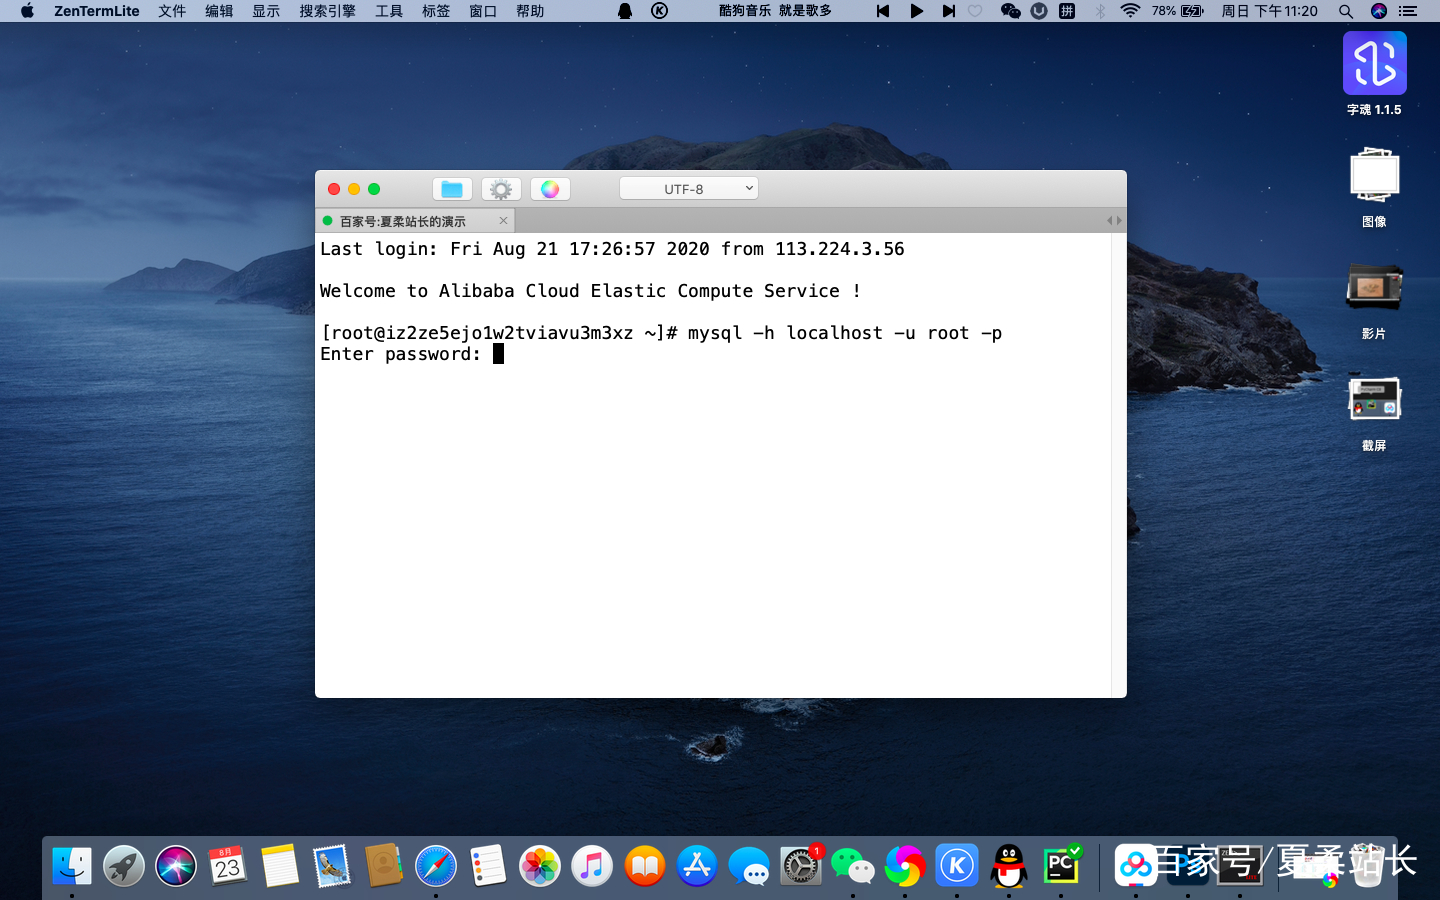Open the 编辑 menu
The image size is (1440, 900).
pyautogui.click(x=219, y=11)
